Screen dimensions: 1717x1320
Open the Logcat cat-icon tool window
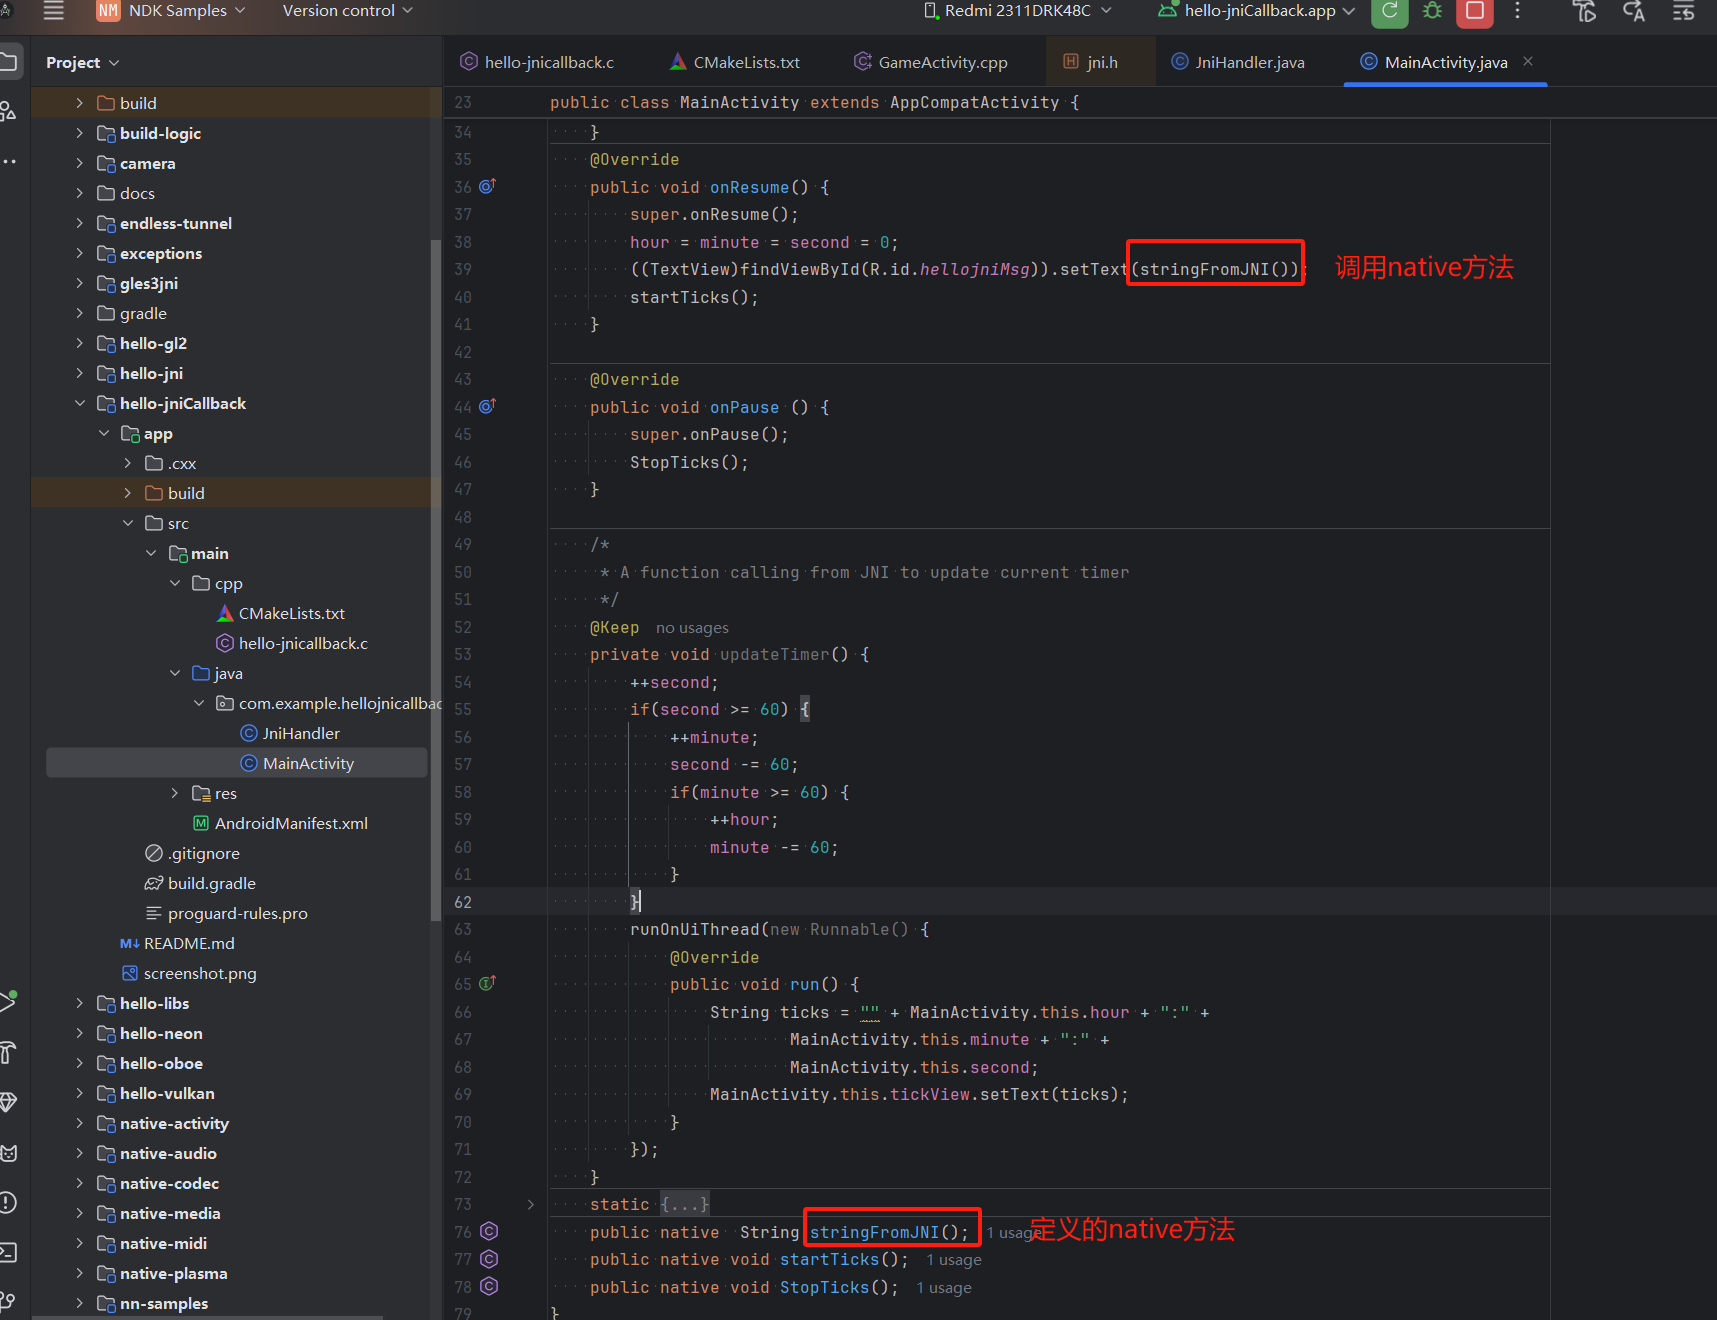(x=8, y=1153)
